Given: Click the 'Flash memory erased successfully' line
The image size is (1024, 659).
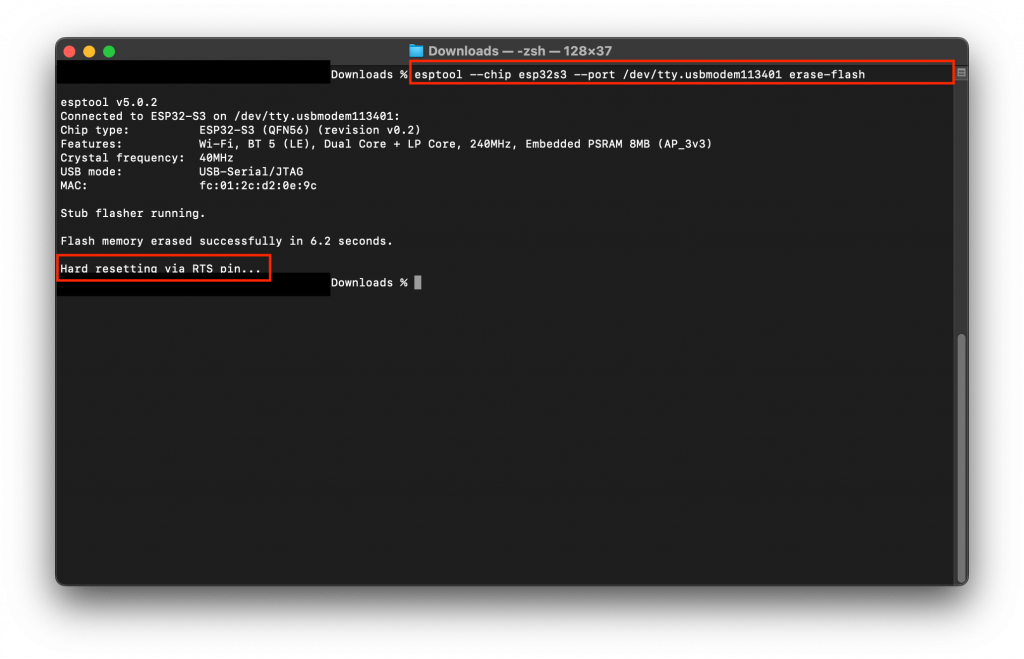Looking at the screenshot, I should [x=226, y=241].
